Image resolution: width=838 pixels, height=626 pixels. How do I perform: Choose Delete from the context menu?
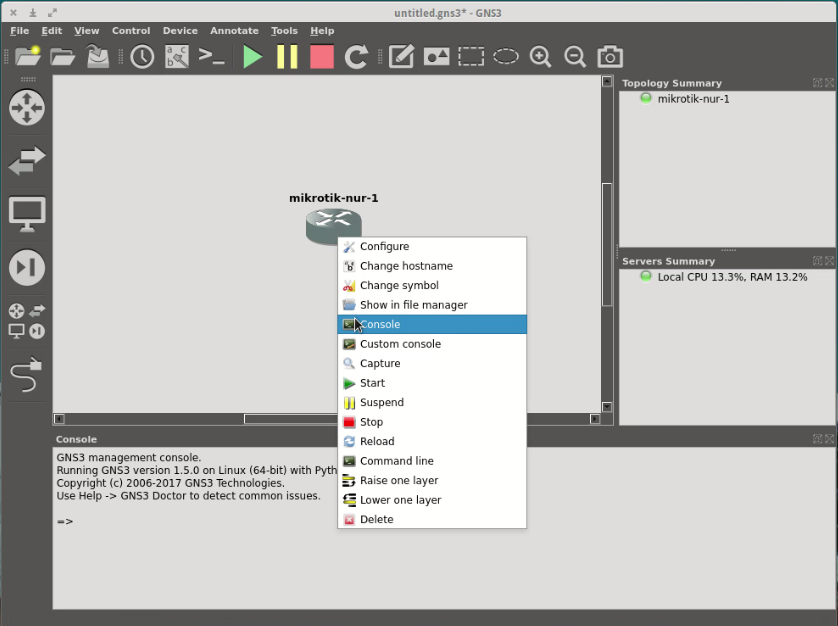click(432, 520)
